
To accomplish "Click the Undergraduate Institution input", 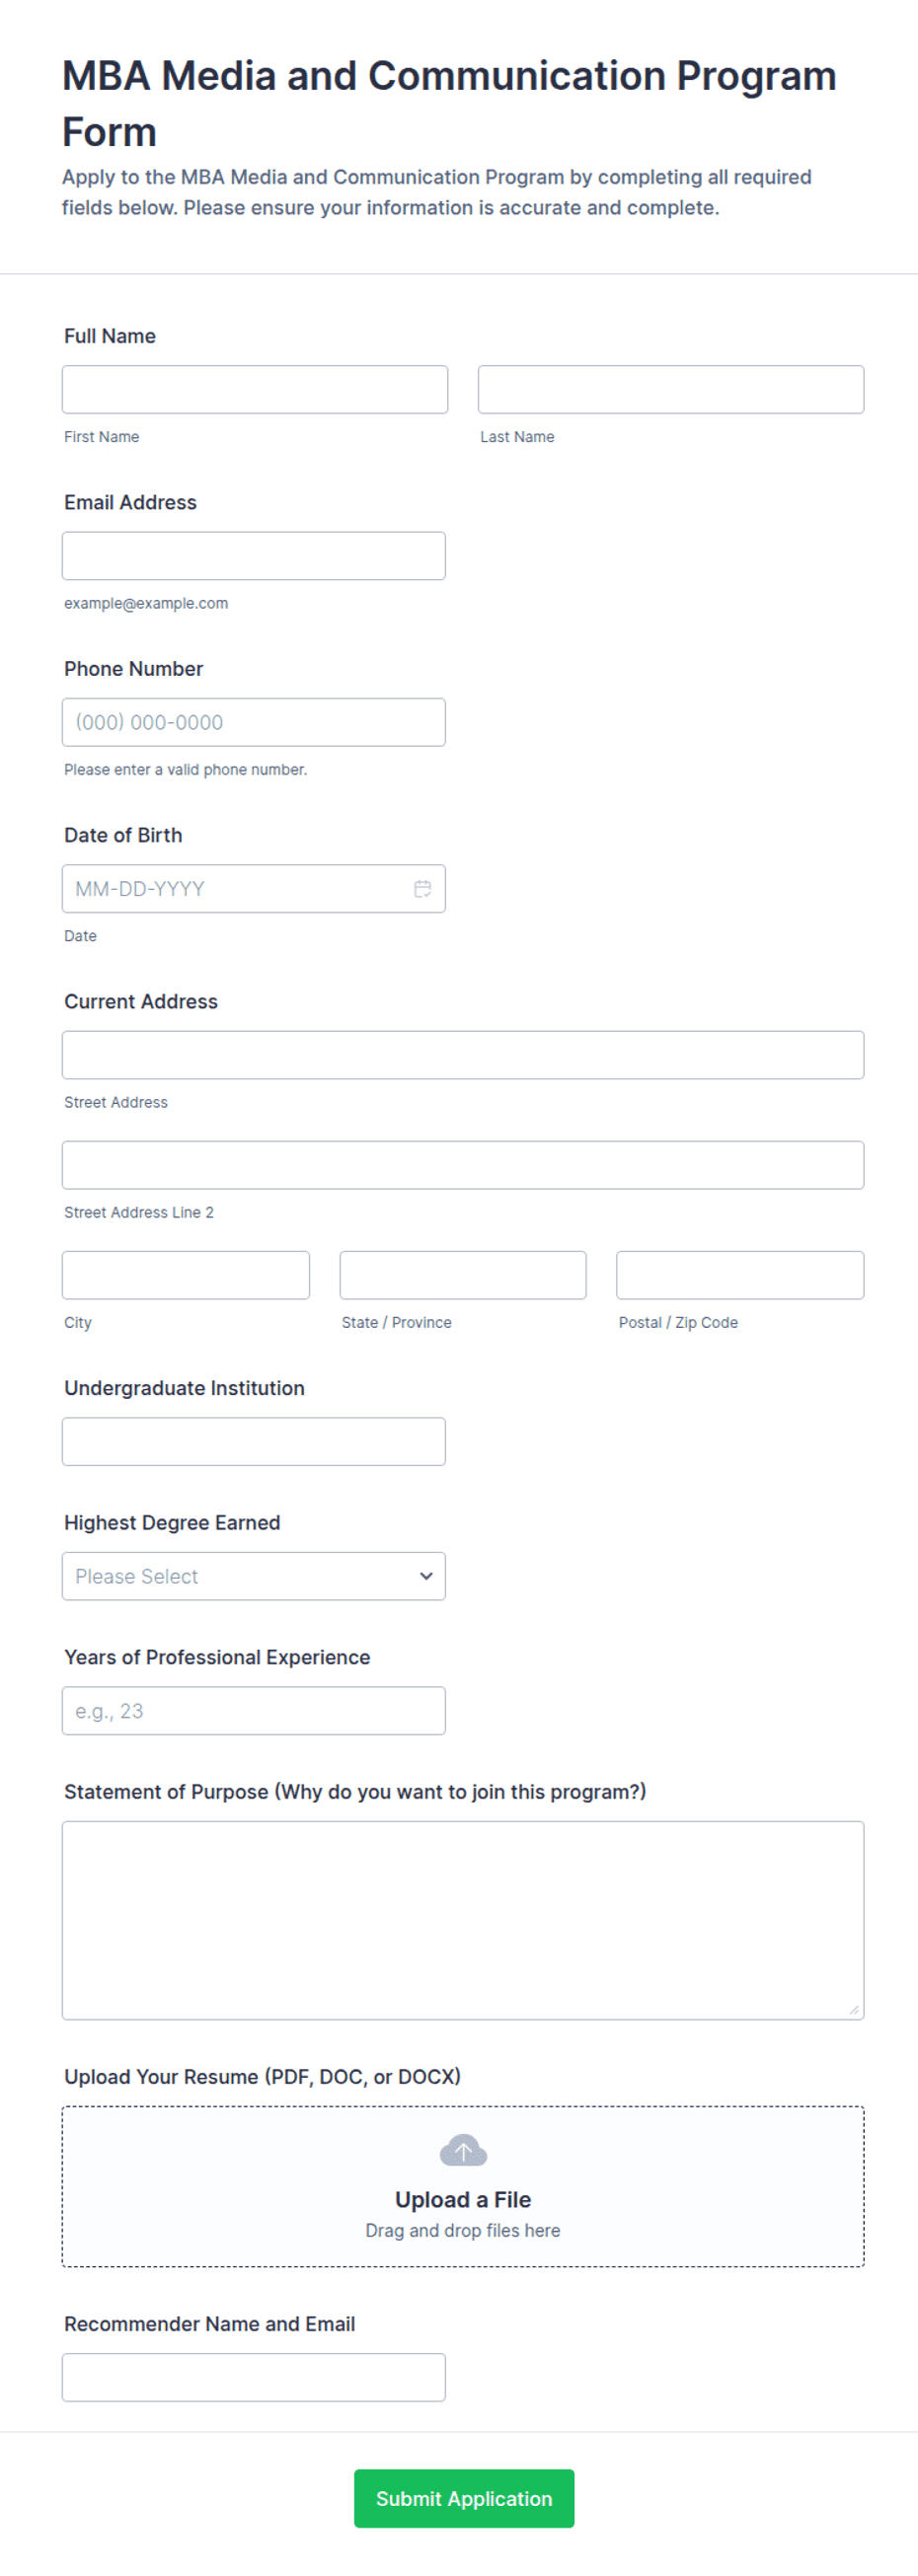I will (x=254, y=1441).
